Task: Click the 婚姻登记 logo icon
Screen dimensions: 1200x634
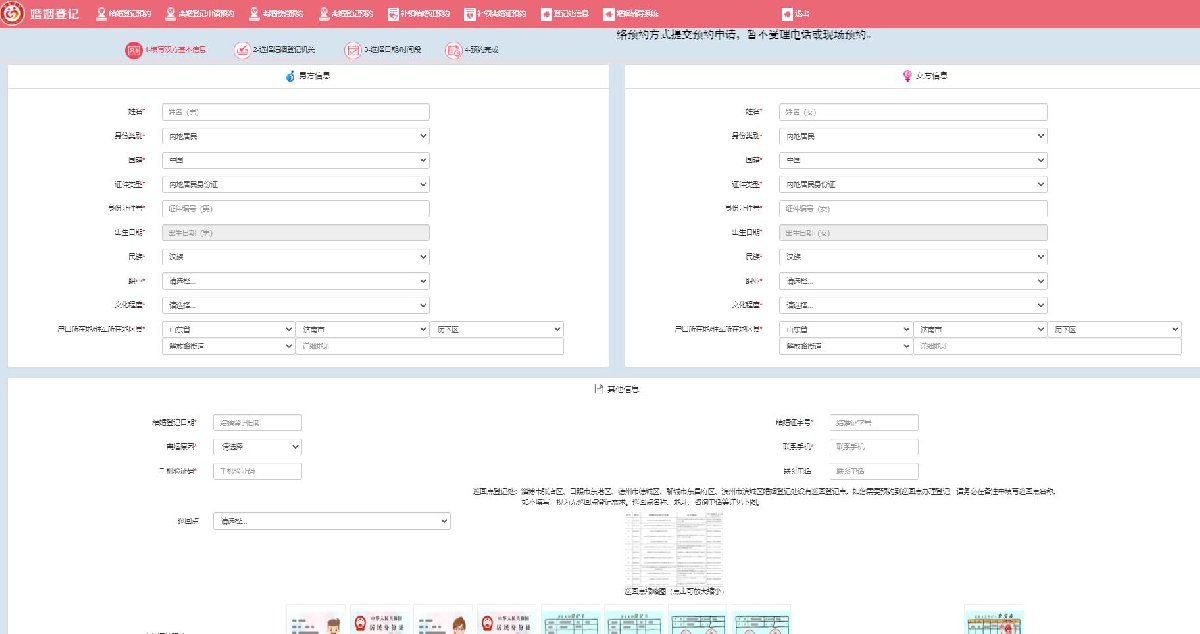Action: pyautogui.click(x=14, y=14)
